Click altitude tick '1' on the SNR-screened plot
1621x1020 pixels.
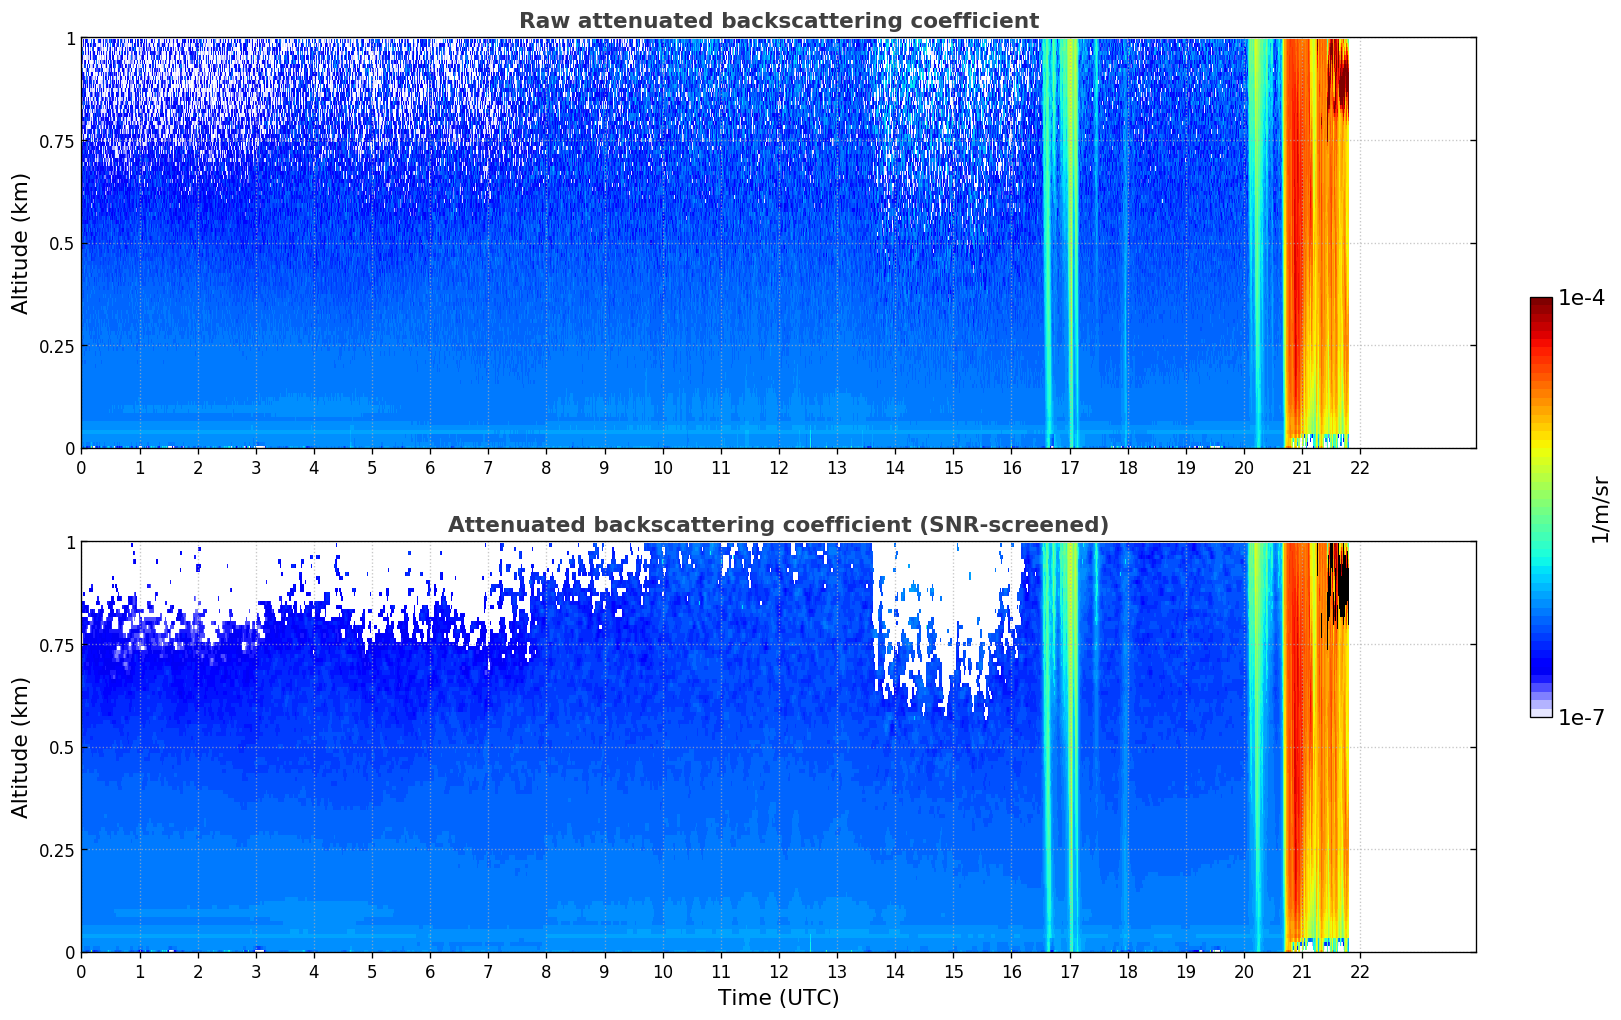(71, 542)
